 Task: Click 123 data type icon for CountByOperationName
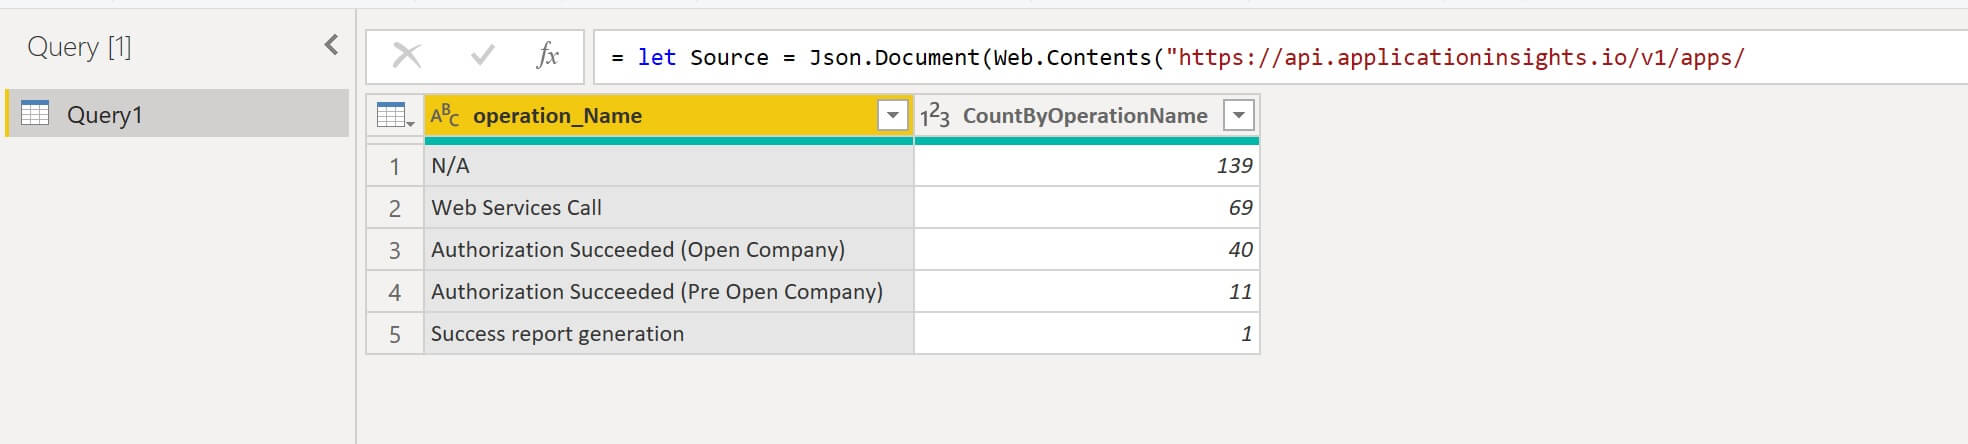(934, 116)
